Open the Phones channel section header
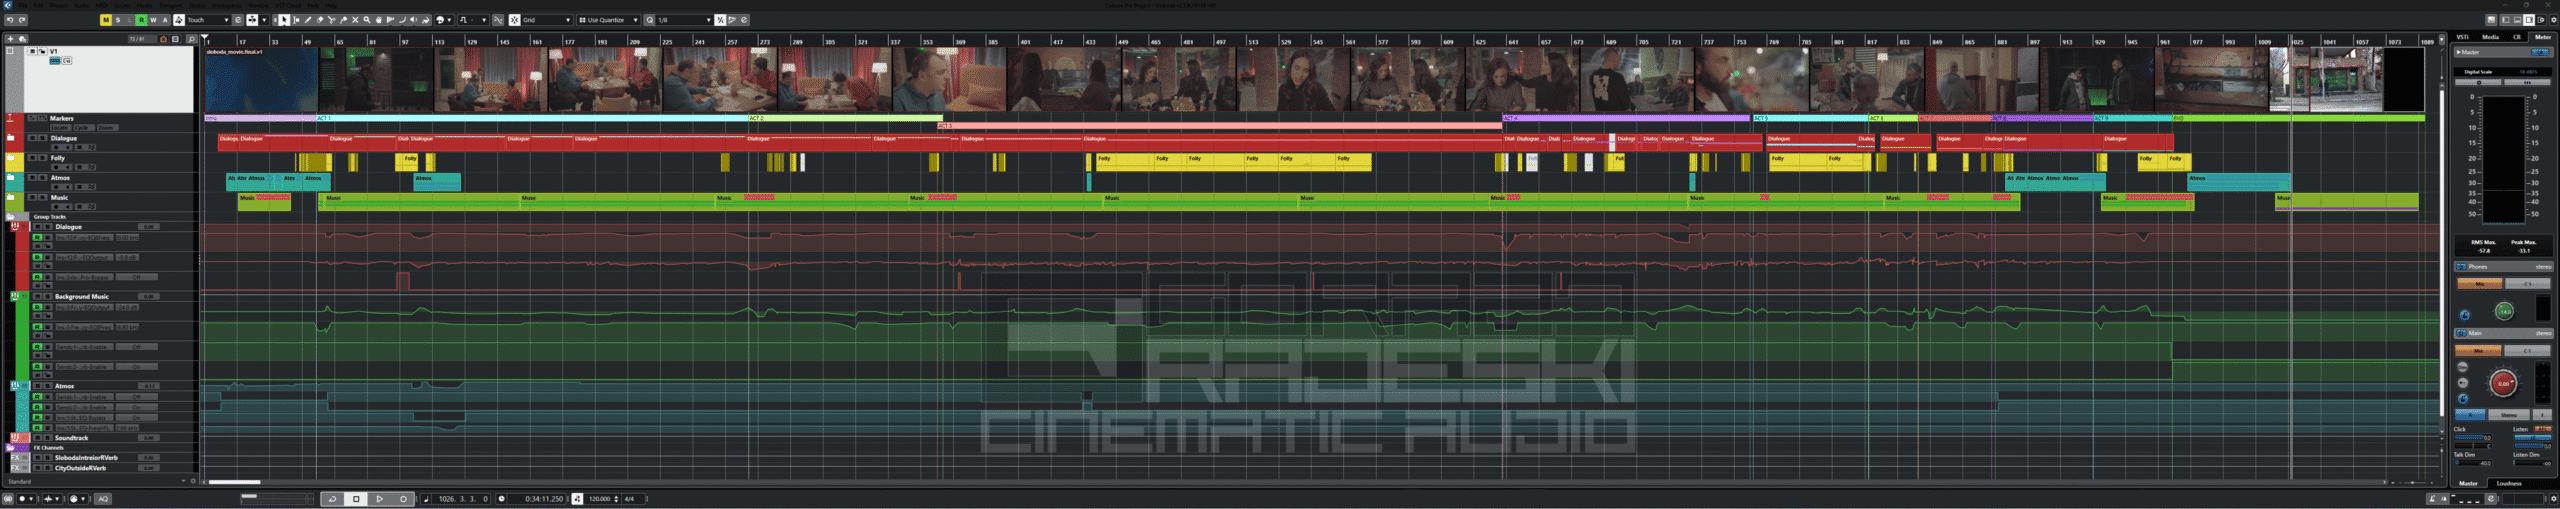2560x509 pixels. [x=2504, y=267]
